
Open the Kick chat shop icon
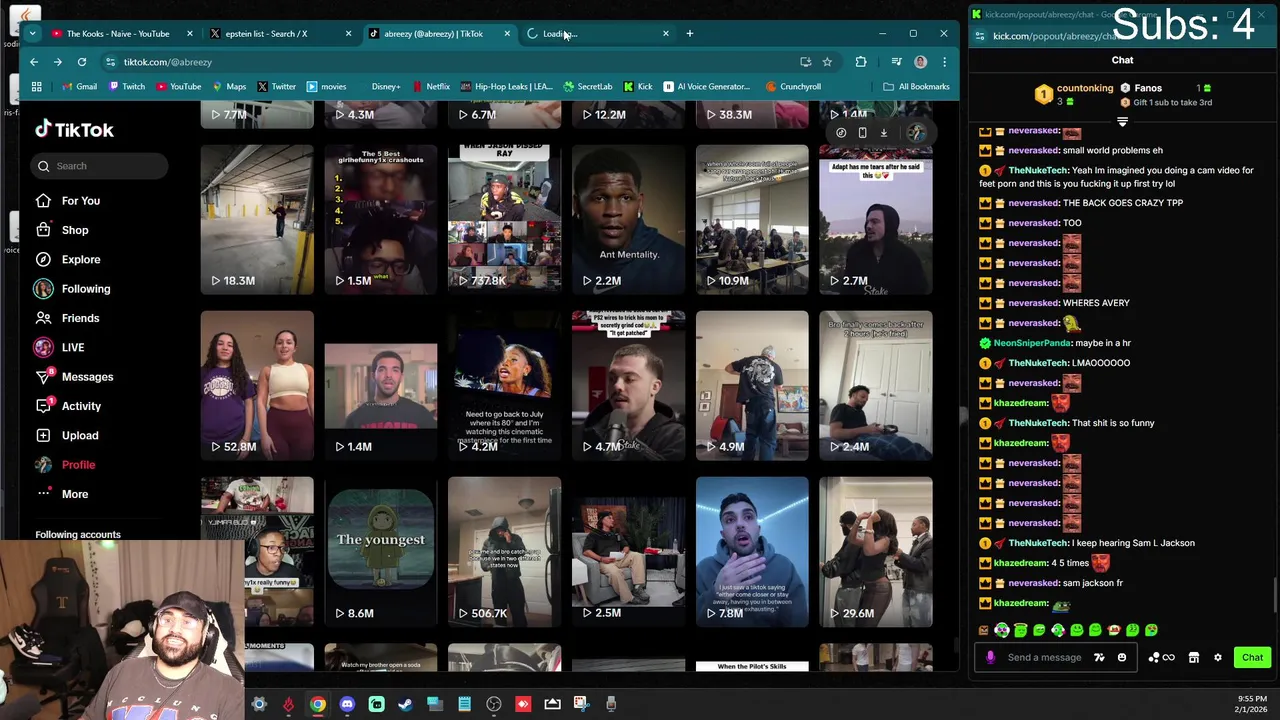1193,658
